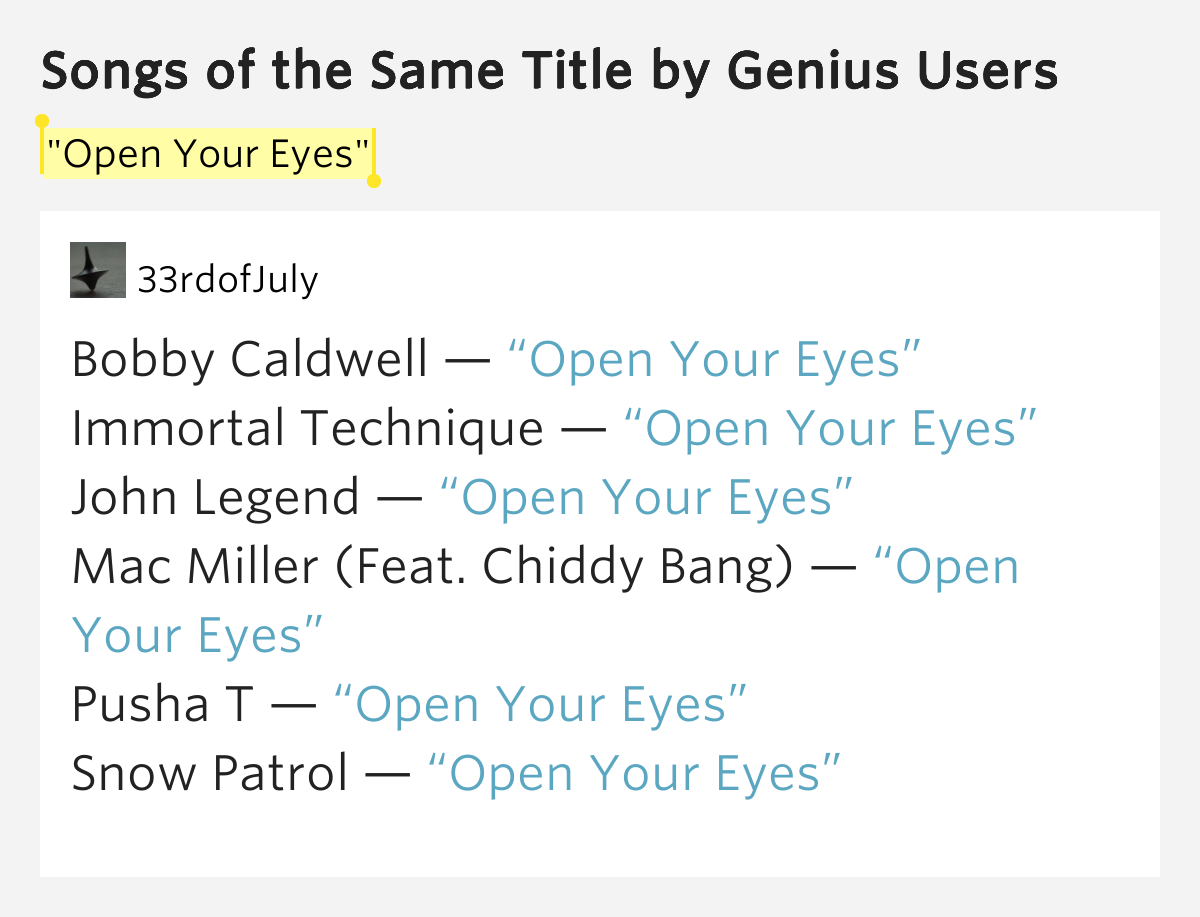Image resolution: width=1200 pixels, height=917 pixels.
Task: Open Pusha T's "Open Your Eyes" link
Action: pos(540,704)
